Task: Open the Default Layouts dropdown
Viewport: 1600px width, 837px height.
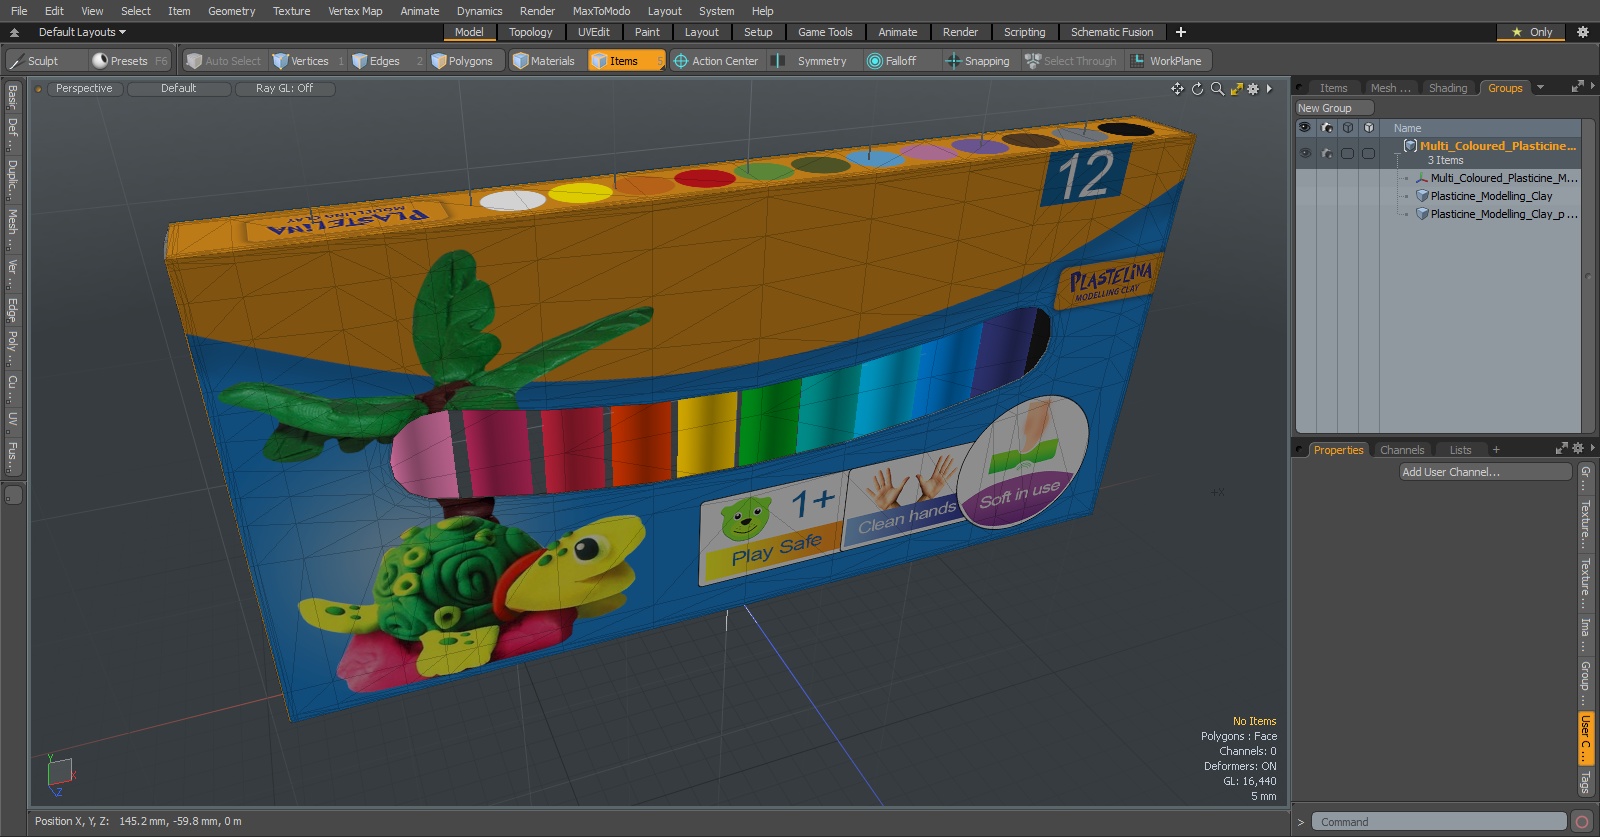Action: (82, 32)
